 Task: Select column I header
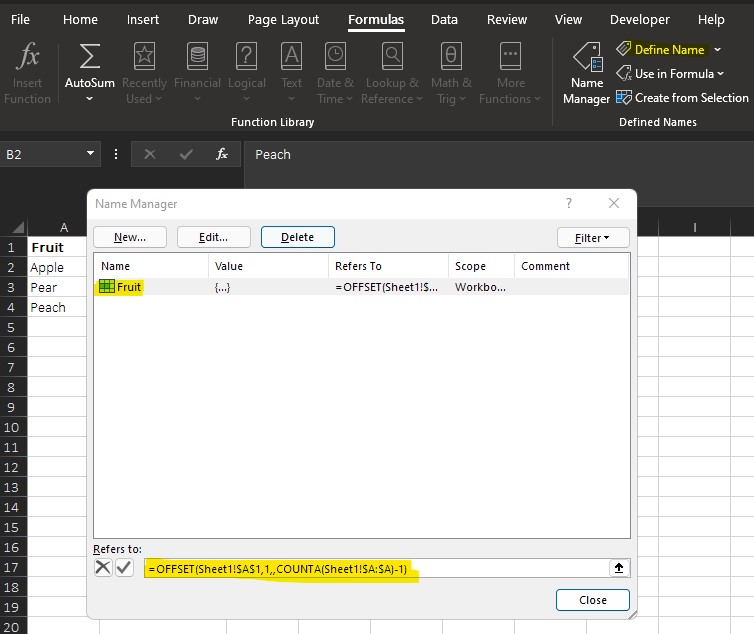coord(694,227)
